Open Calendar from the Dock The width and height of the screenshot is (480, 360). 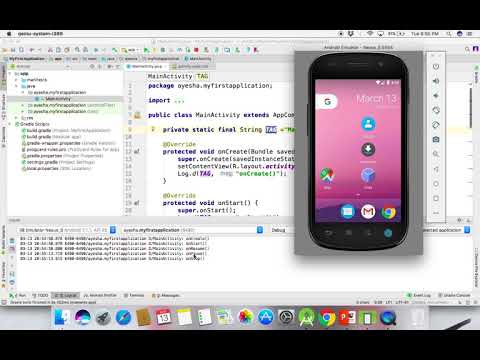point(164,317)
